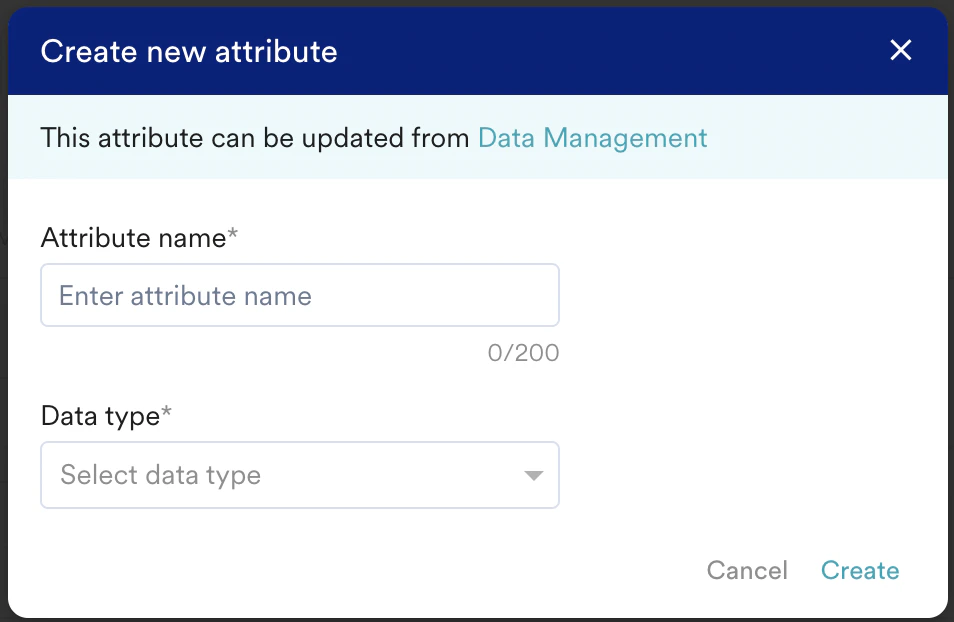
Task: Click the Create new attribute title
Action: click(x=189, y=51)
